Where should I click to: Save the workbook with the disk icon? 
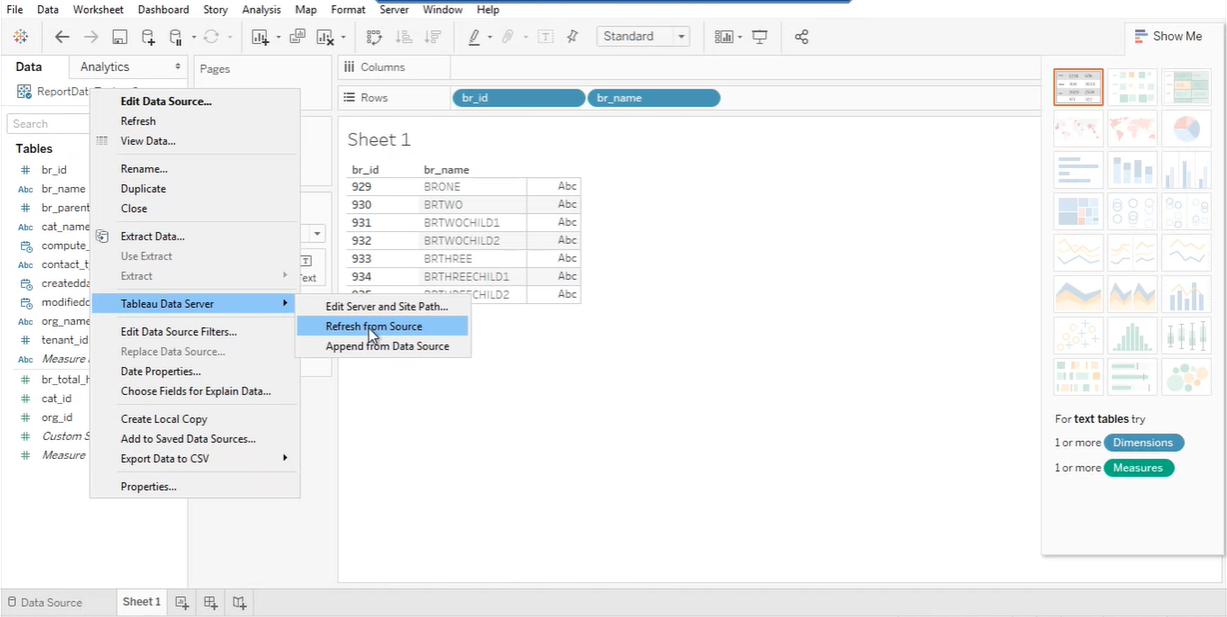click(120, 37)
